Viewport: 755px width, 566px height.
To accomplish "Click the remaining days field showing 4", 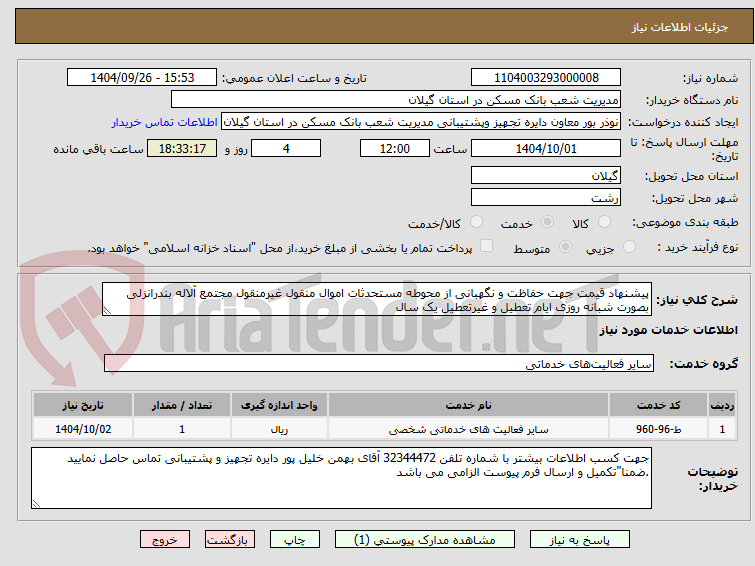I will (x=286, y=148).
